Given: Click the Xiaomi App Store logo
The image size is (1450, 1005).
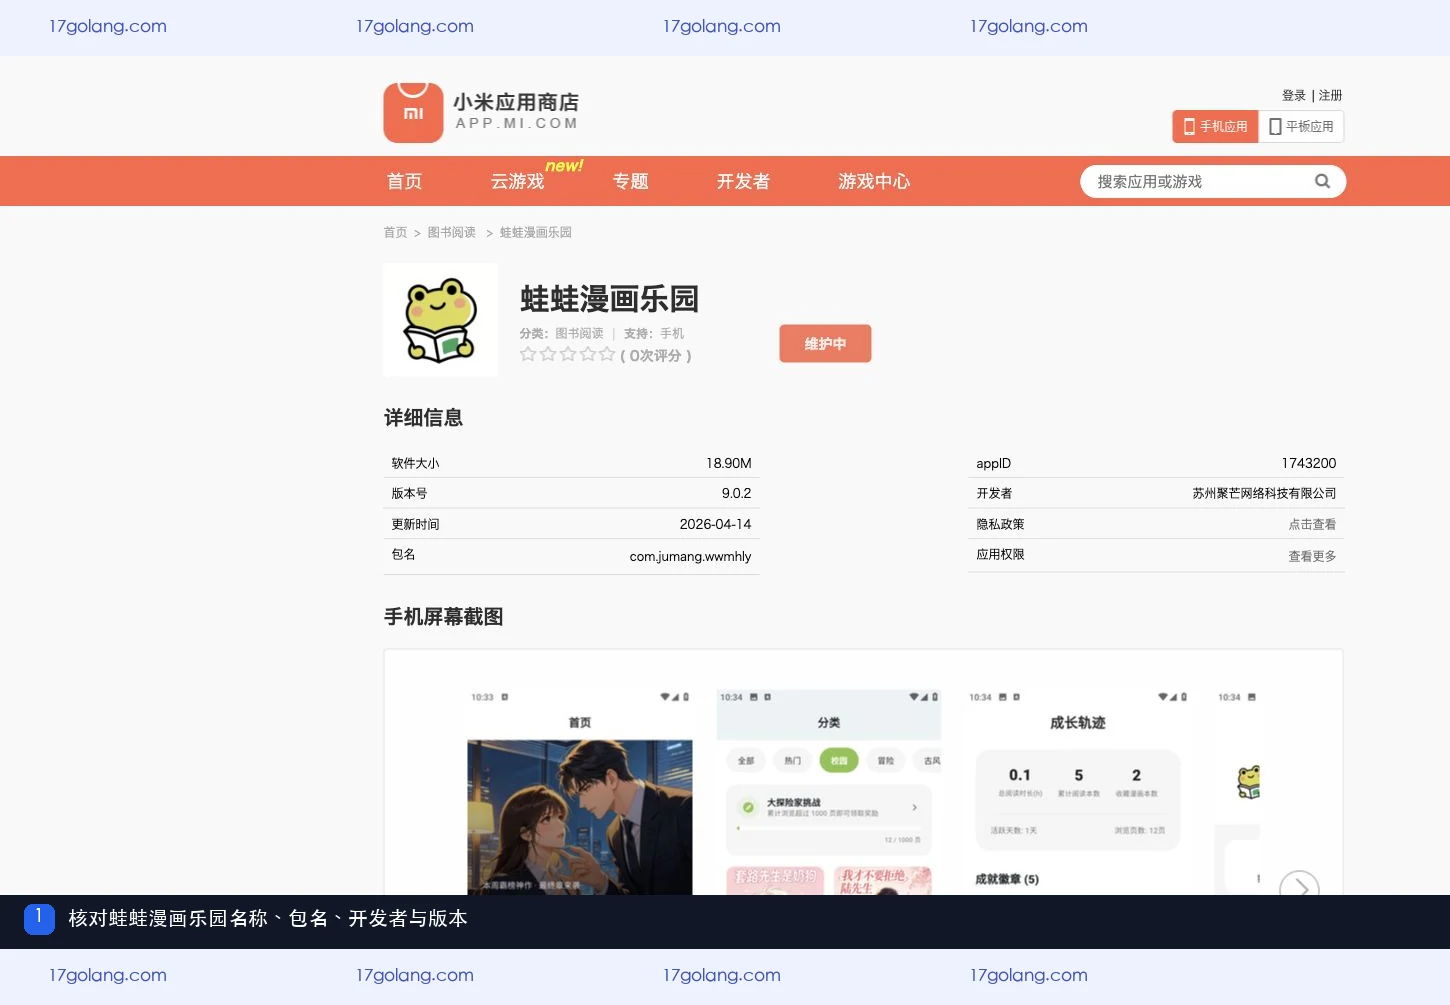Looking at the screenshot, I should [481, 112].
